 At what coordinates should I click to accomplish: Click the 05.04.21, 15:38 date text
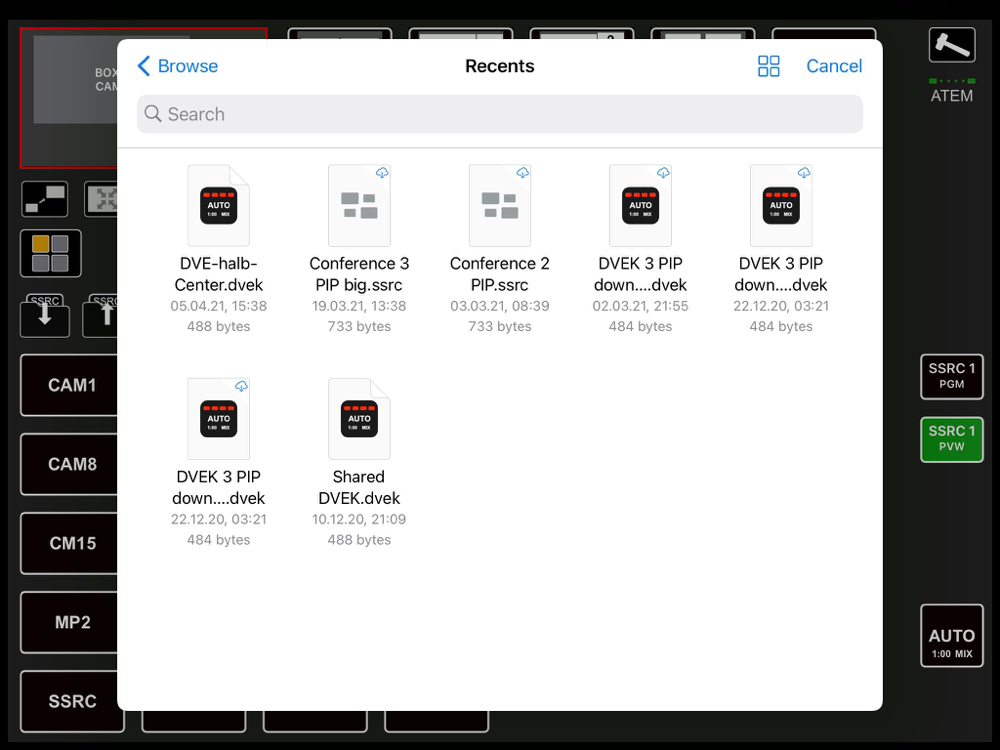pyautogui.click(x=219, y=306)
